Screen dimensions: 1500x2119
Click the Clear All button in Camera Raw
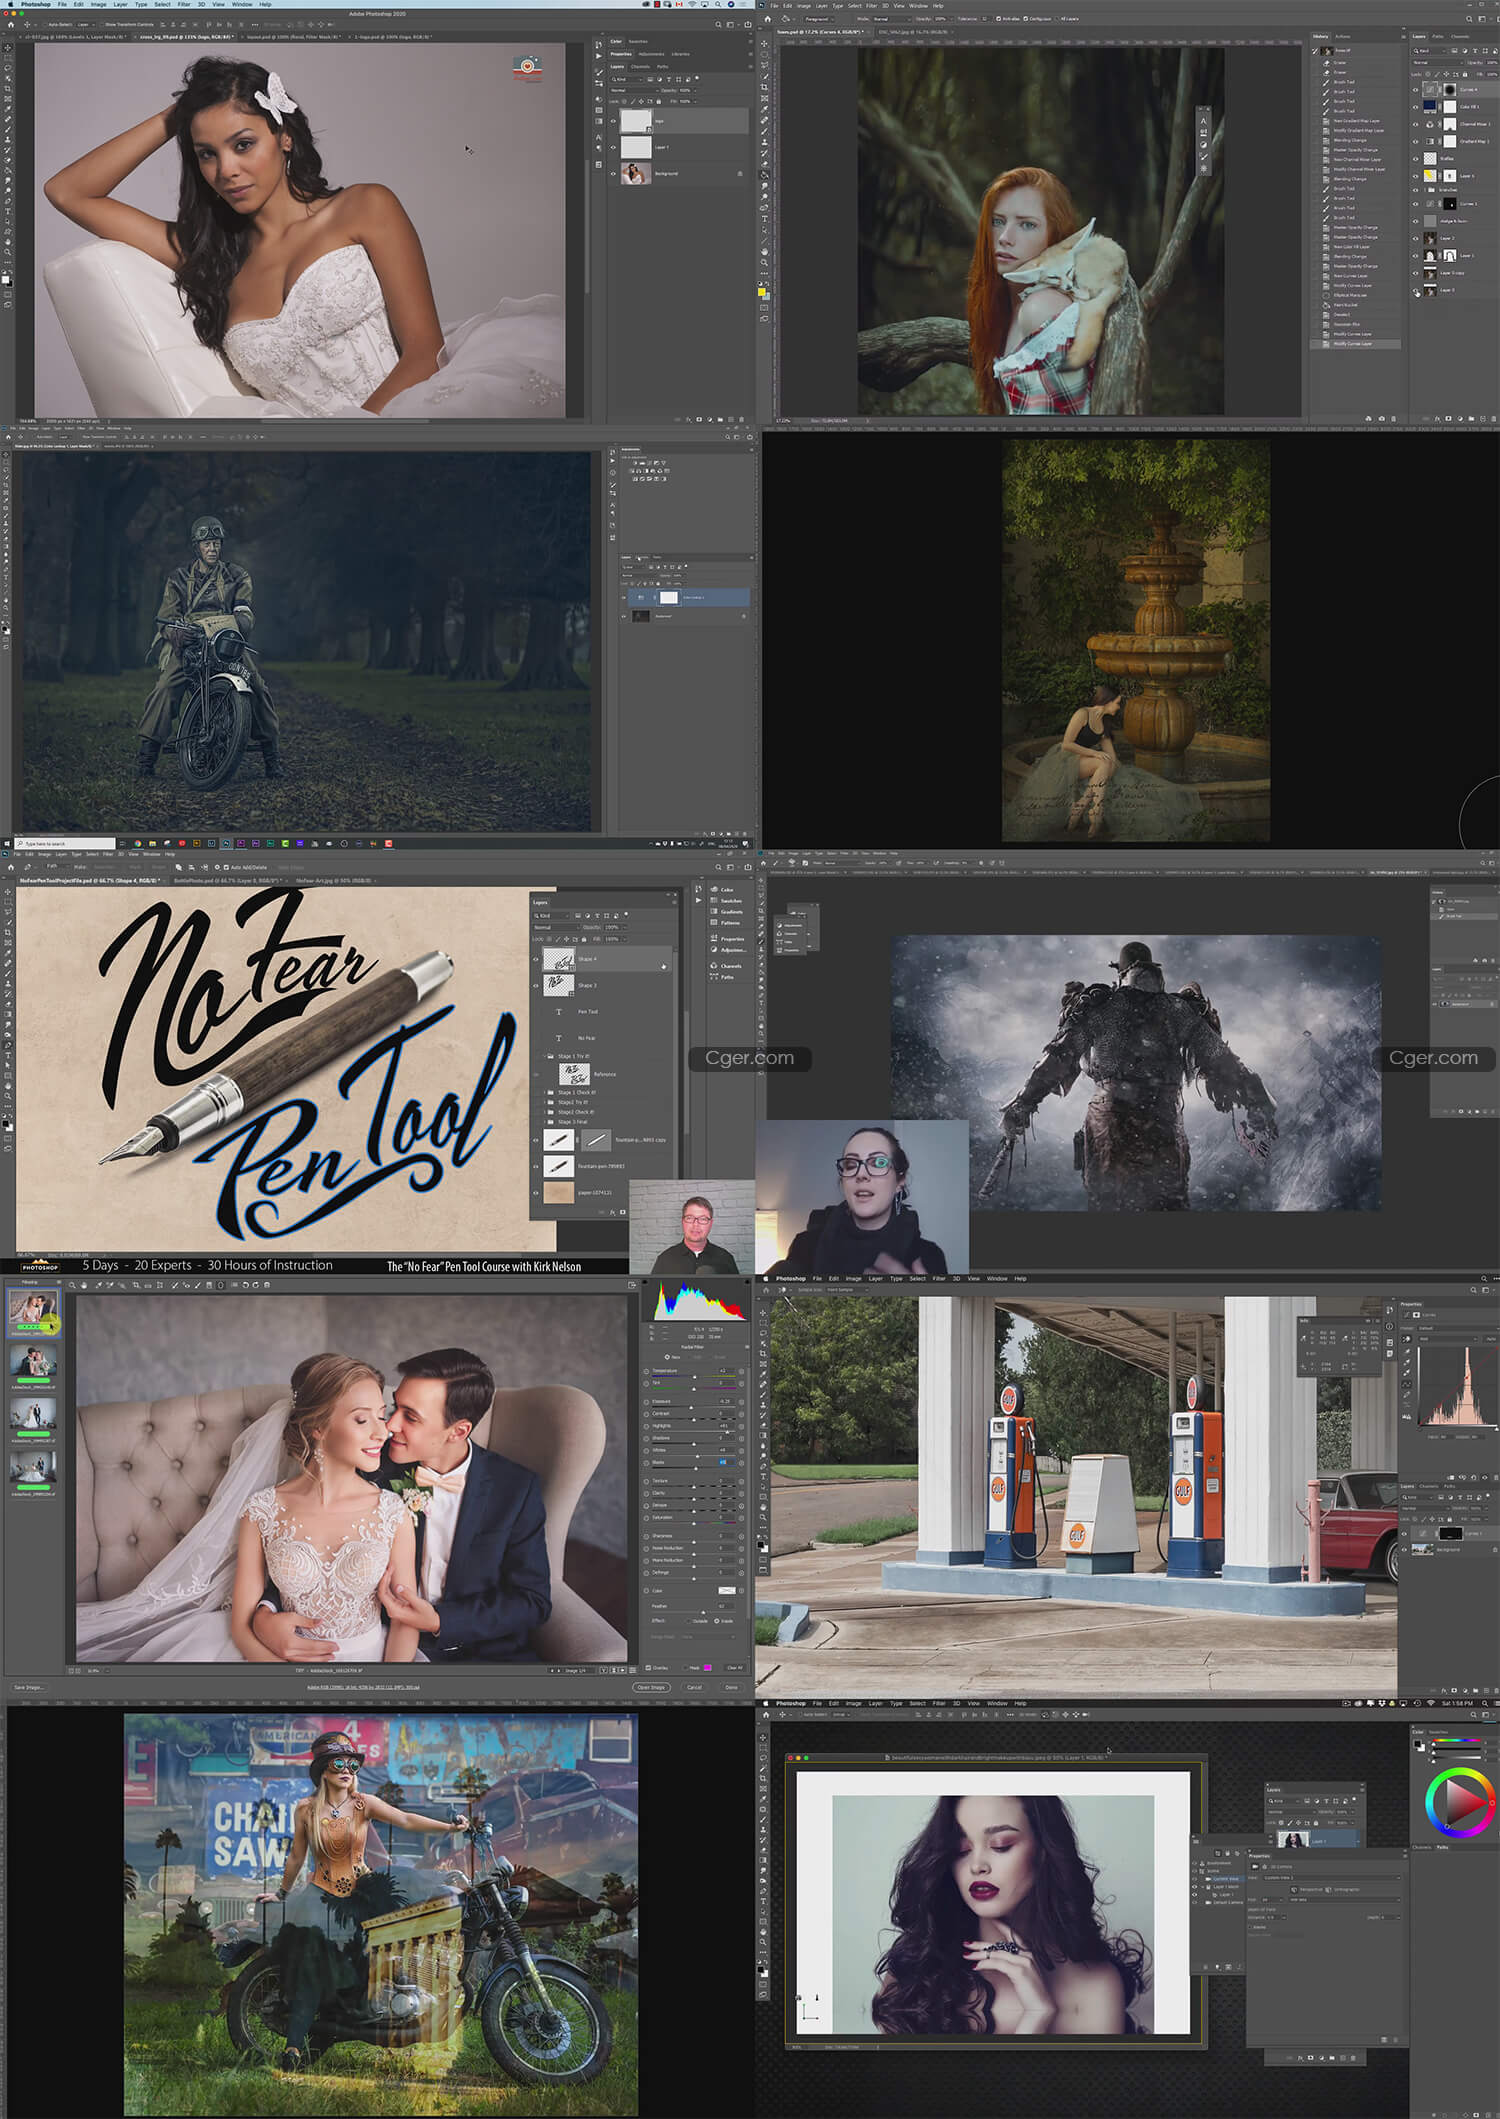[735, 1668]
